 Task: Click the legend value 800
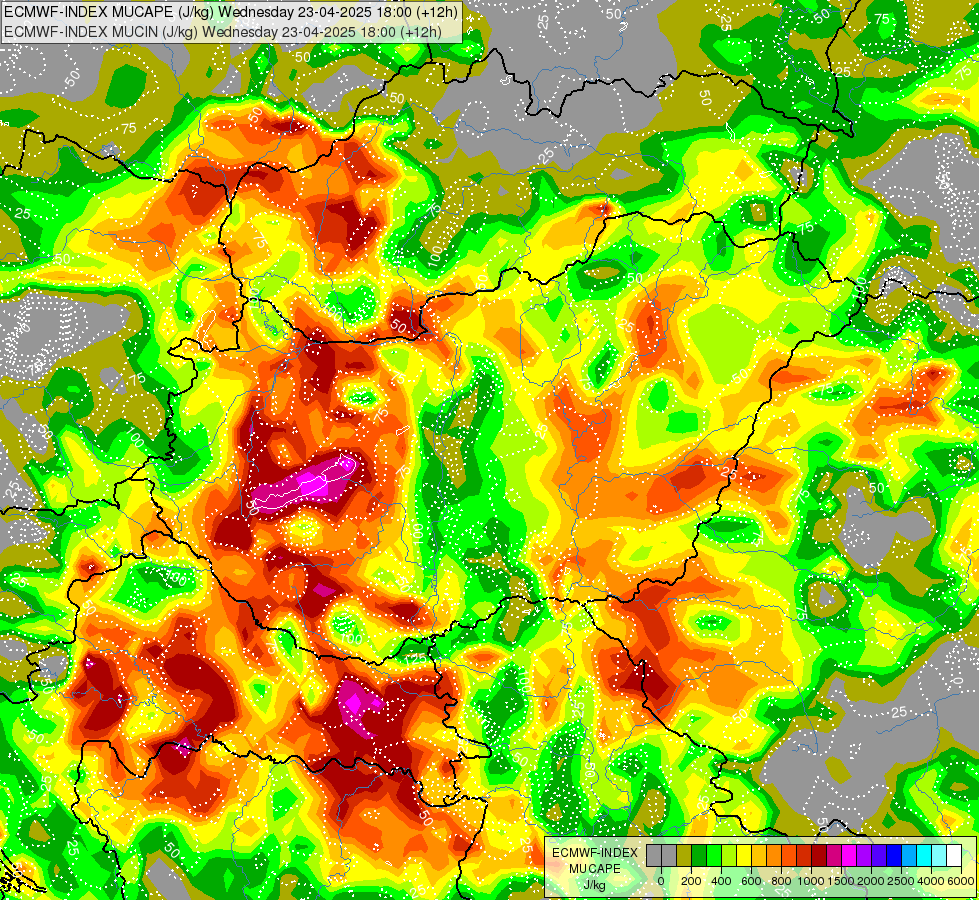[781, 881]
